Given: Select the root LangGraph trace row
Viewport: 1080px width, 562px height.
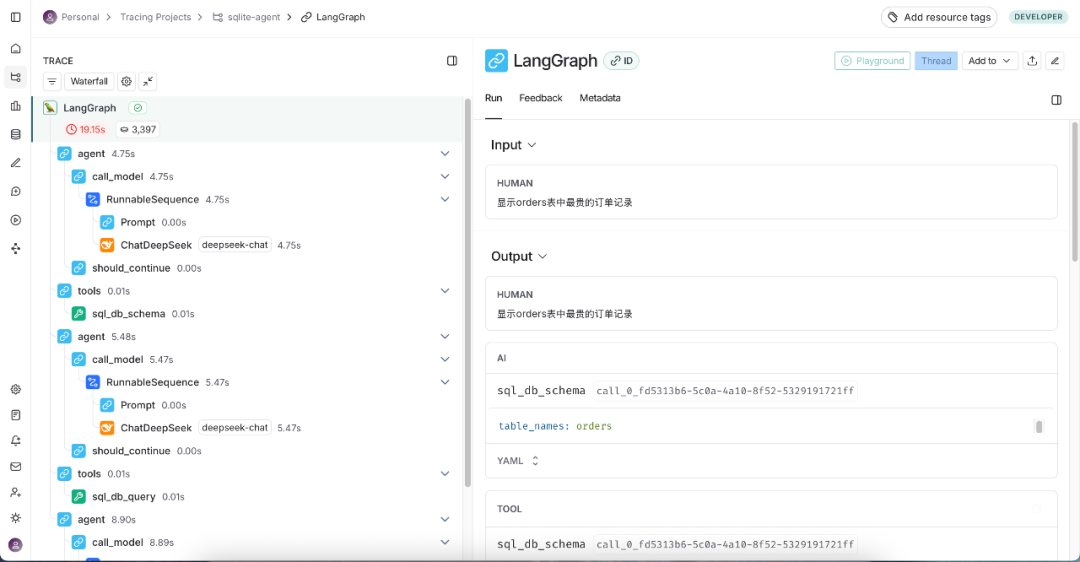Looking at the screenshot, I should [x=248, y=118].
